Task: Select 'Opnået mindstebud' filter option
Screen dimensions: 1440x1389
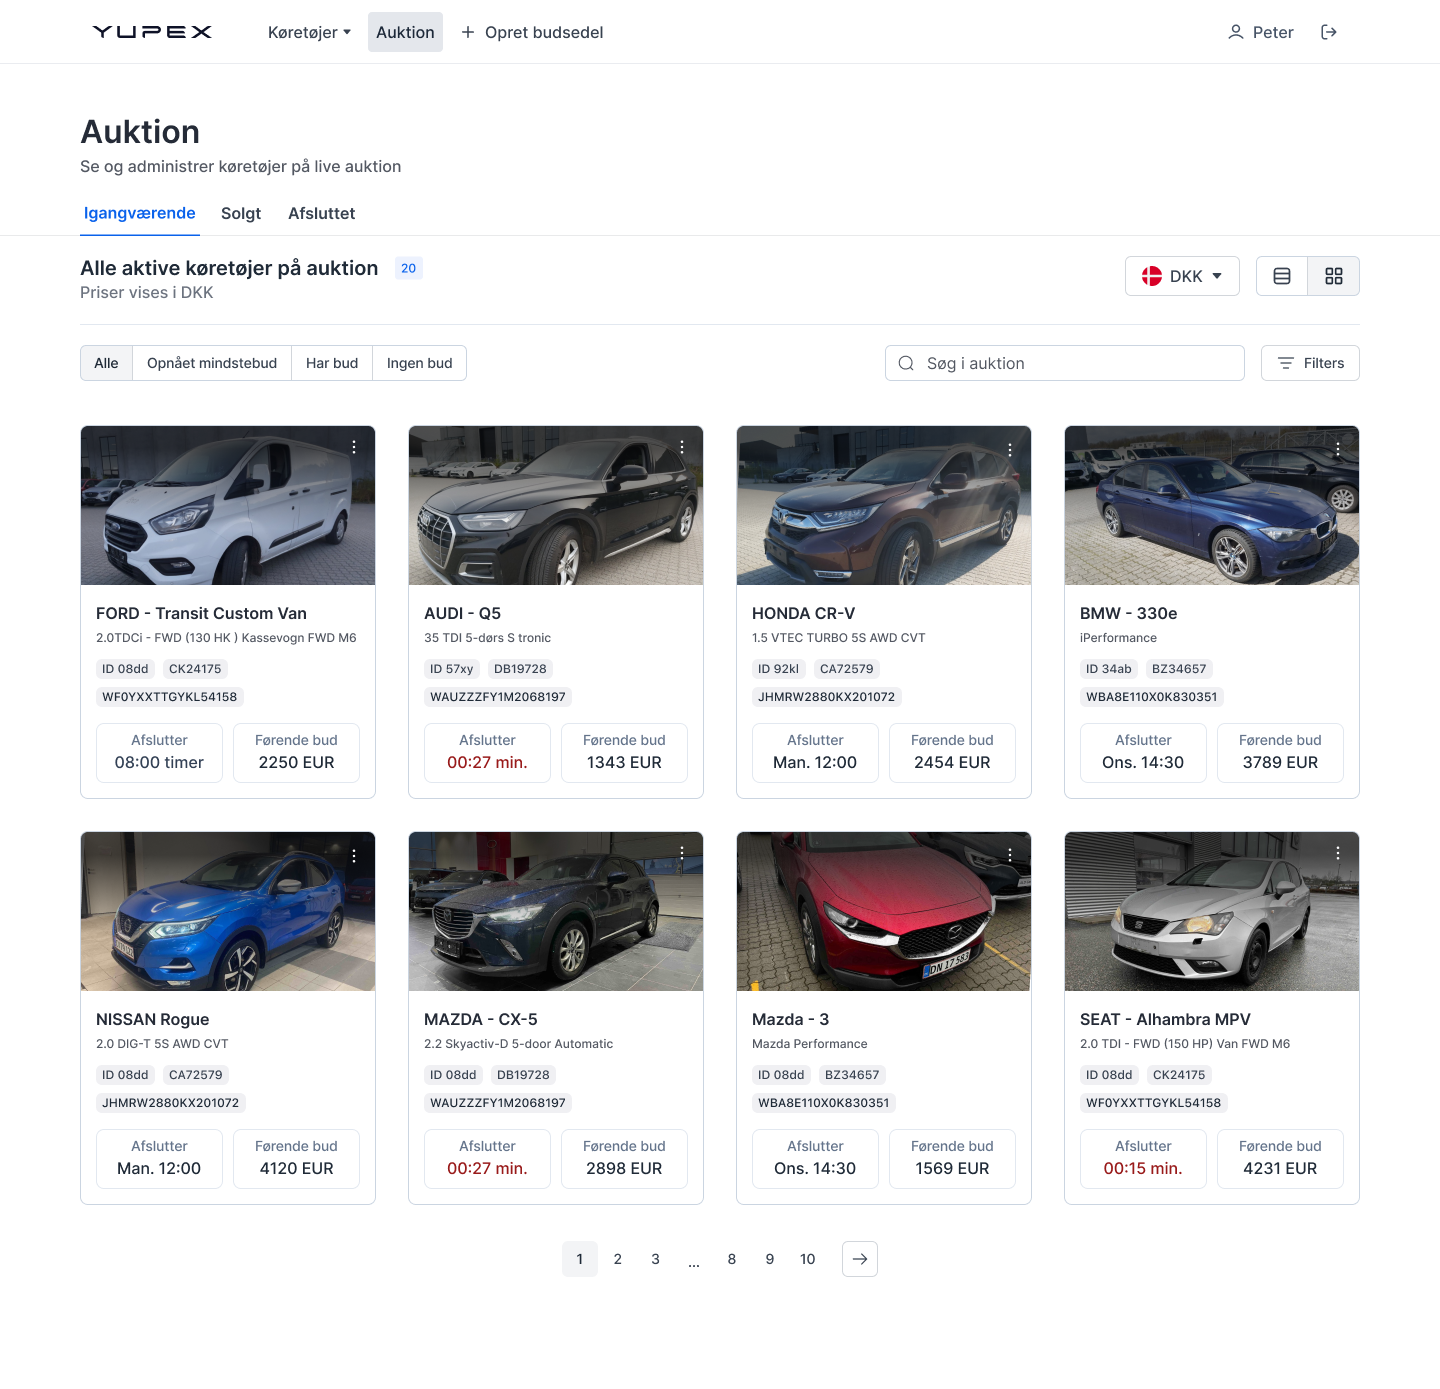Action: click(x=212, y=363)
